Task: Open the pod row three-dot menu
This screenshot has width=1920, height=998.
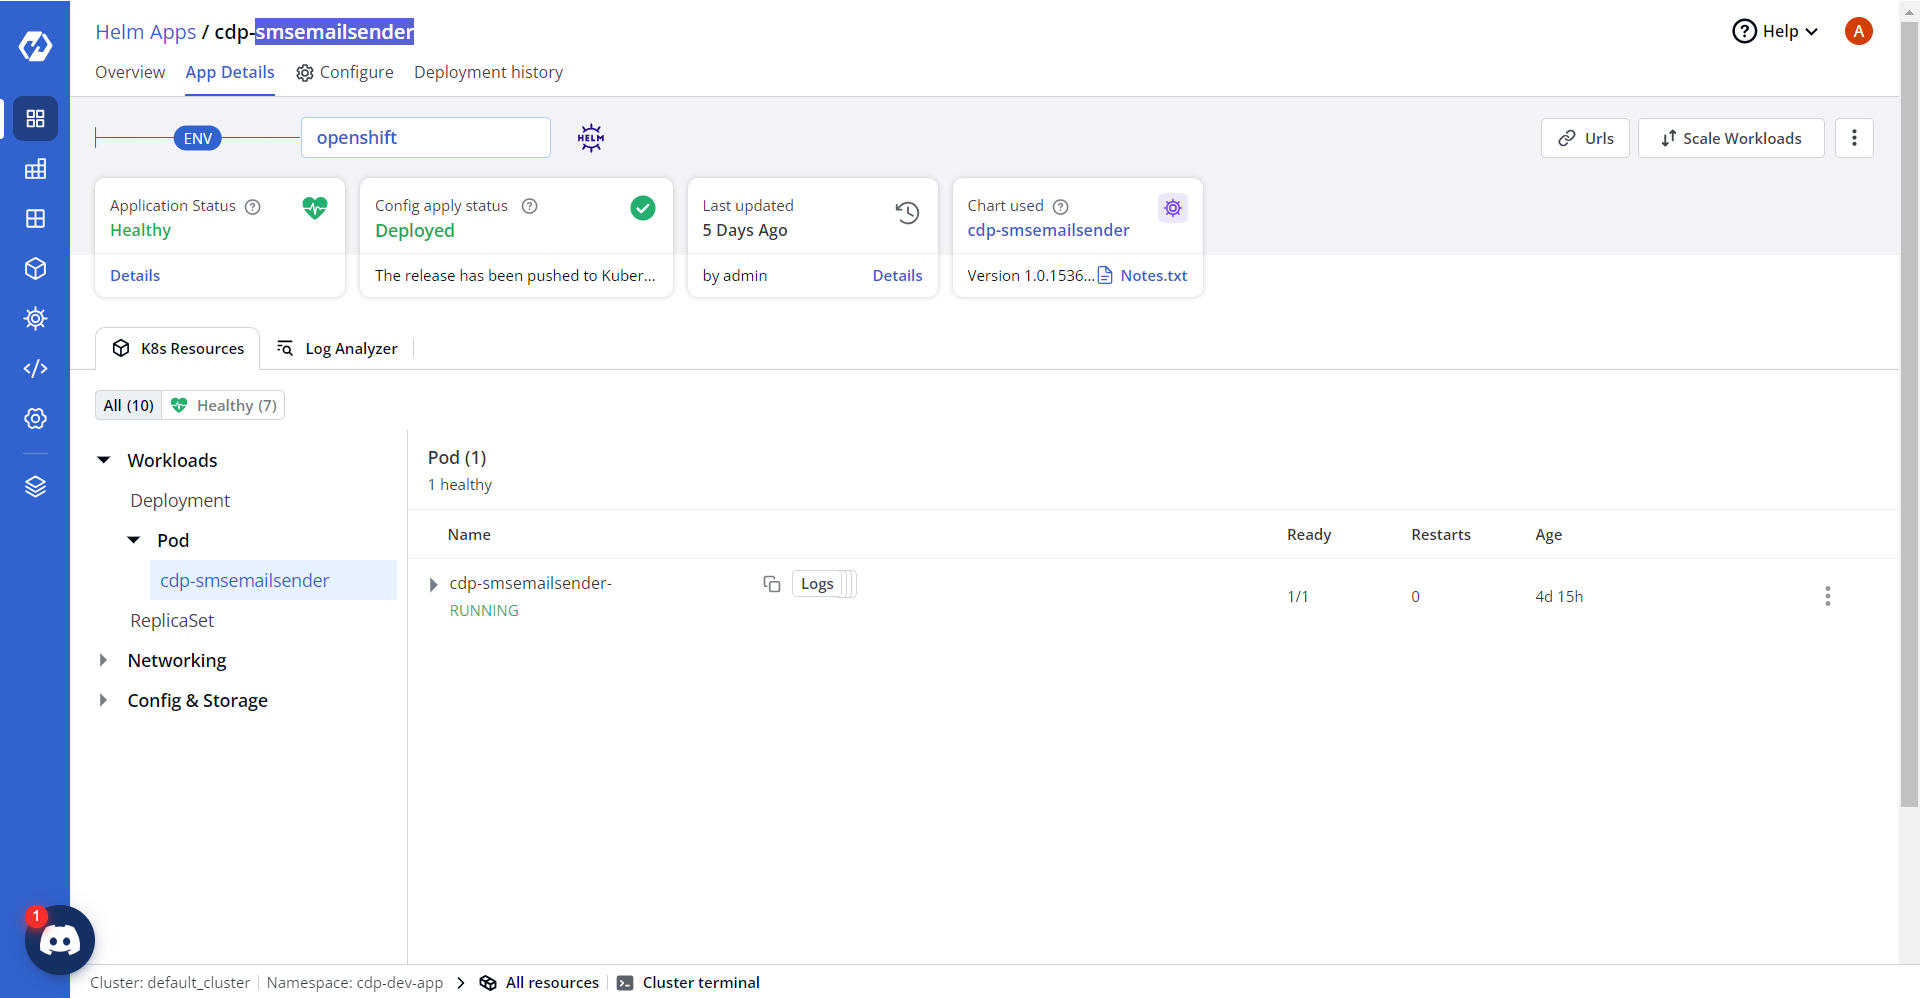Action: point(1827,596)
